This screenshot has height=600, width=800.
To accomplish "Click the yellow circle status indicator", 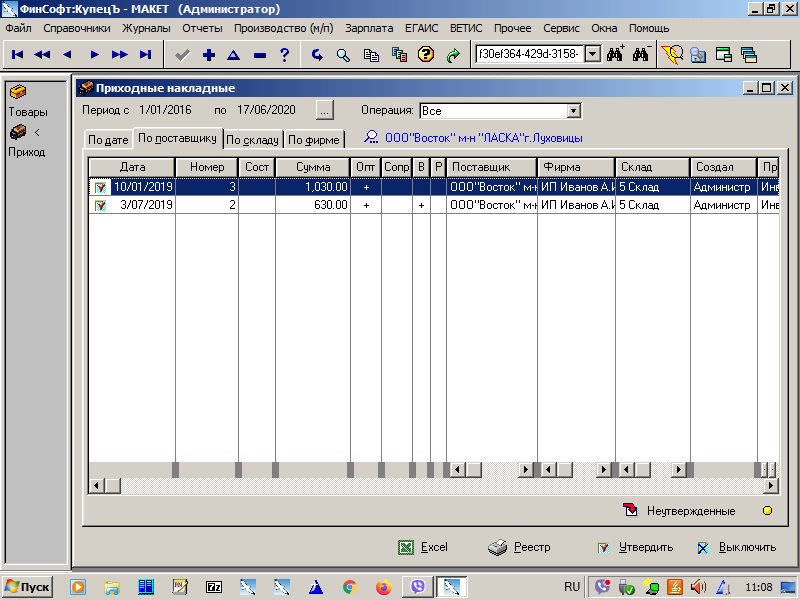I will [x=767, y=511].
